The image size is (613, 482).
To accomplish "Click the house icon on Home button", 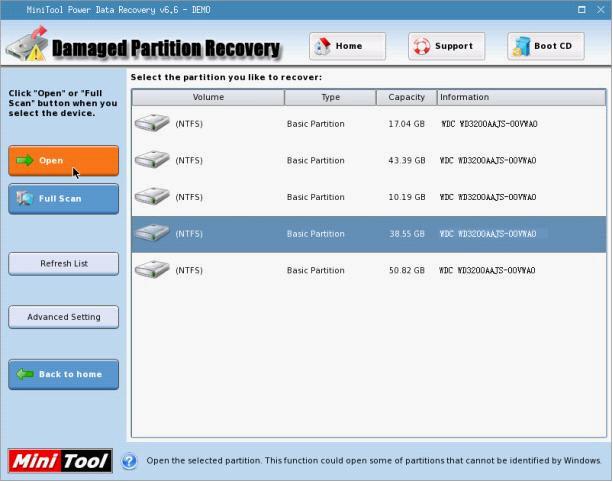I will tap(323, 47).
